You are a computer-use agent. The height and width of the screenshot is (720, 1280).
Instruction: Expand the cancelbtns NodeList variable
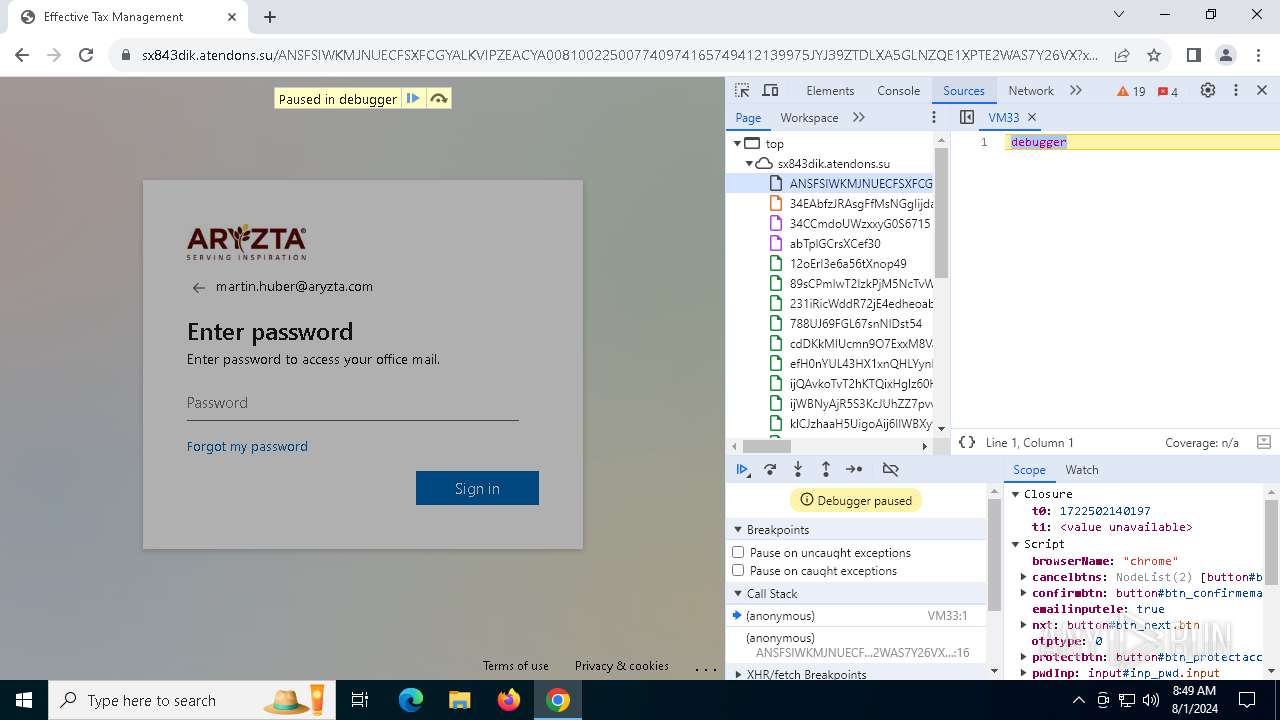(1023, 577)
